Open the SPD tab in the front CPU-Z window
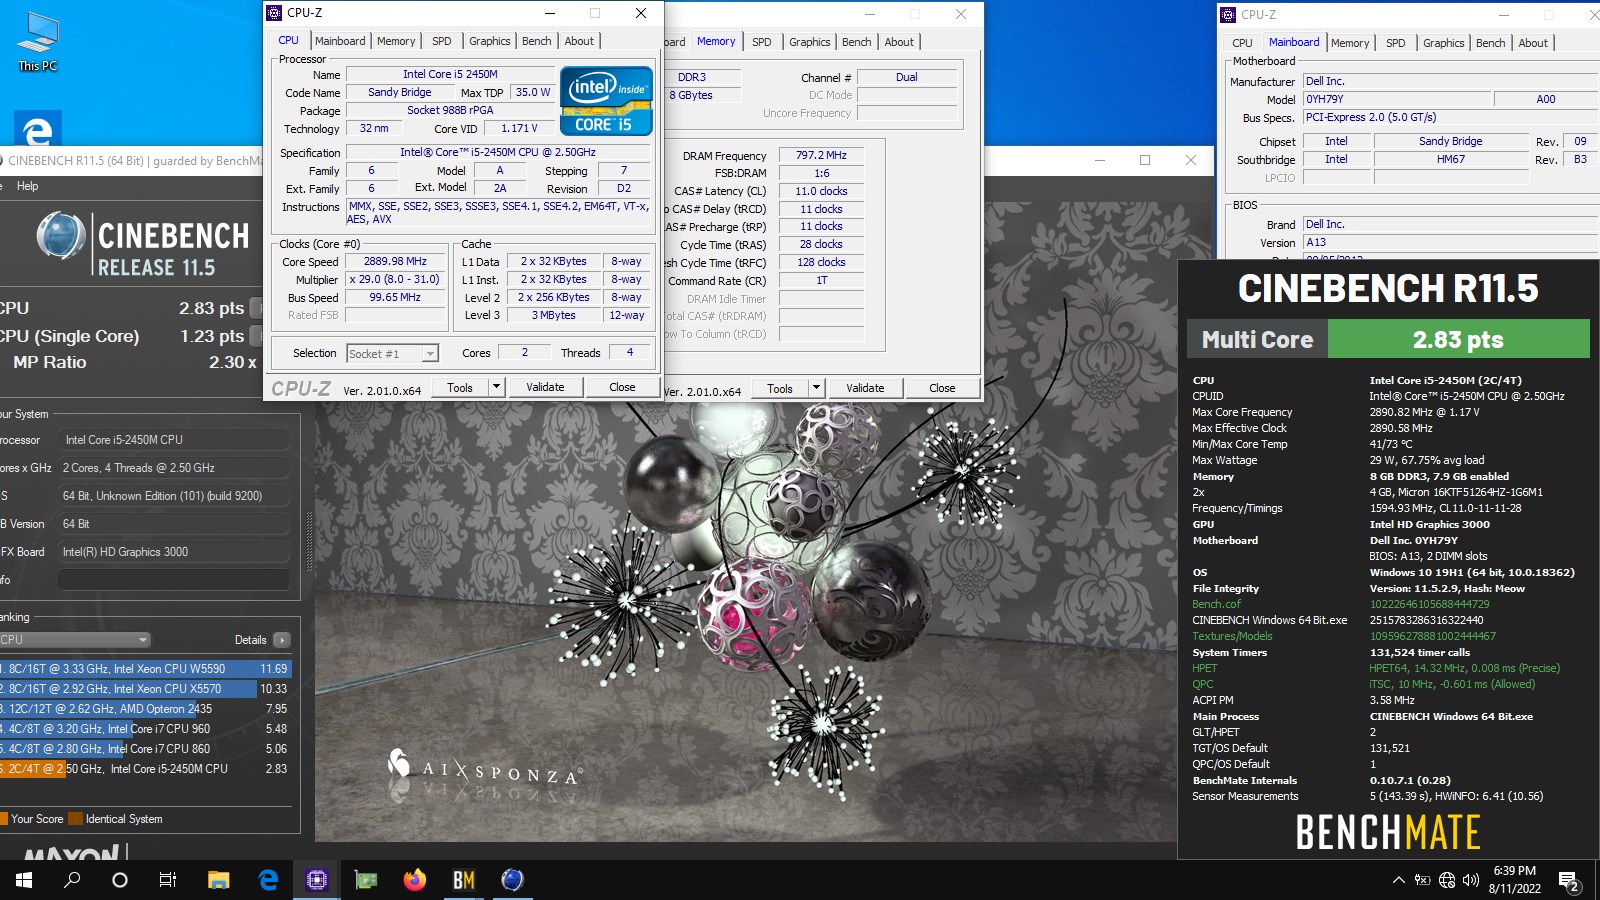1600x900 pixels. 442,41
